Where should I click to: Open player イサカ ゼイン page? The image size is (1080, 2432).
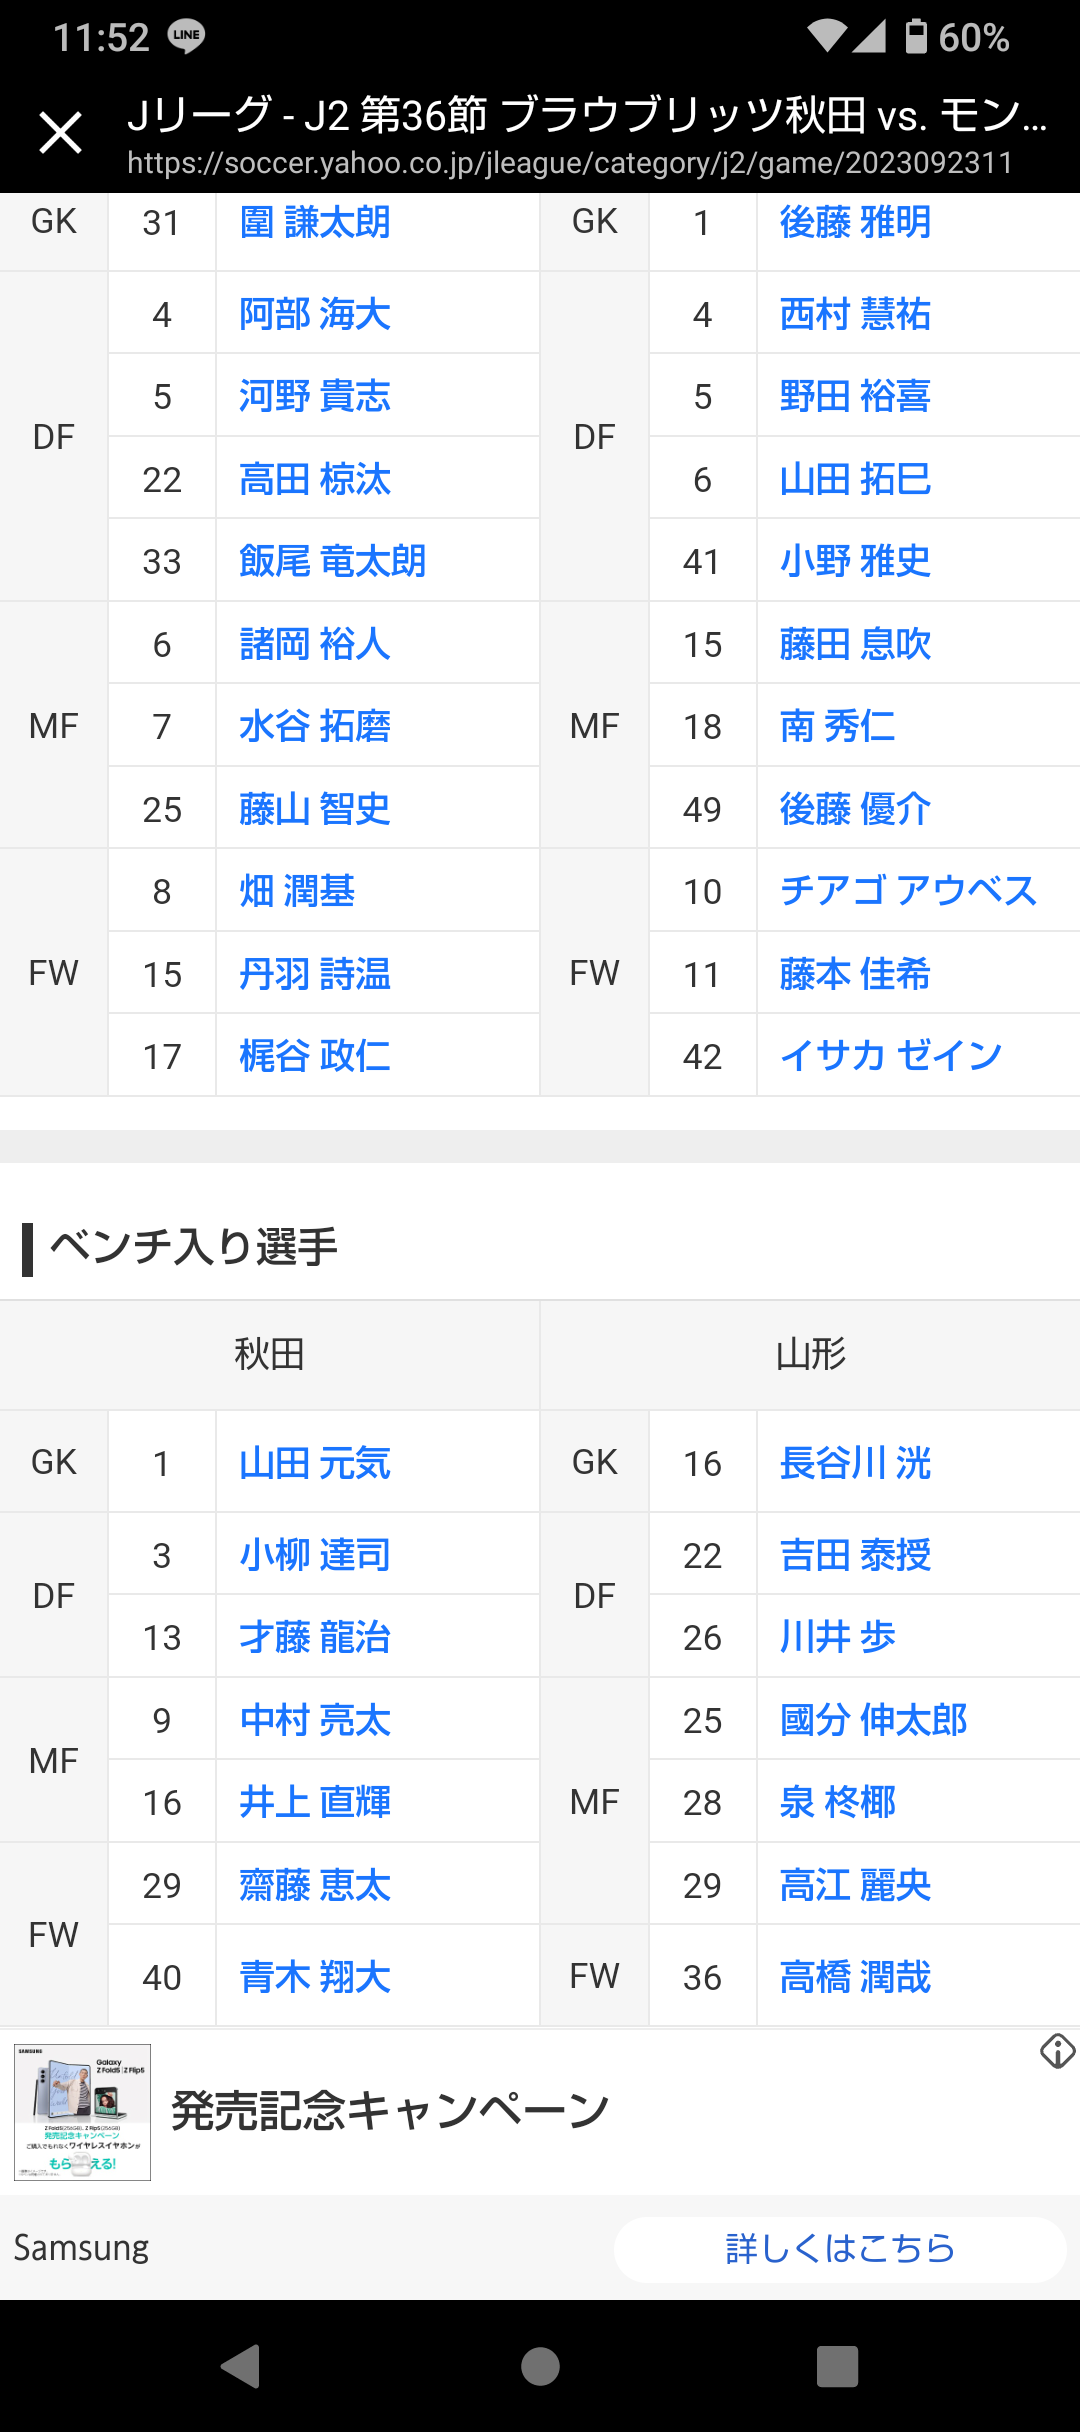pos(890,1056)
